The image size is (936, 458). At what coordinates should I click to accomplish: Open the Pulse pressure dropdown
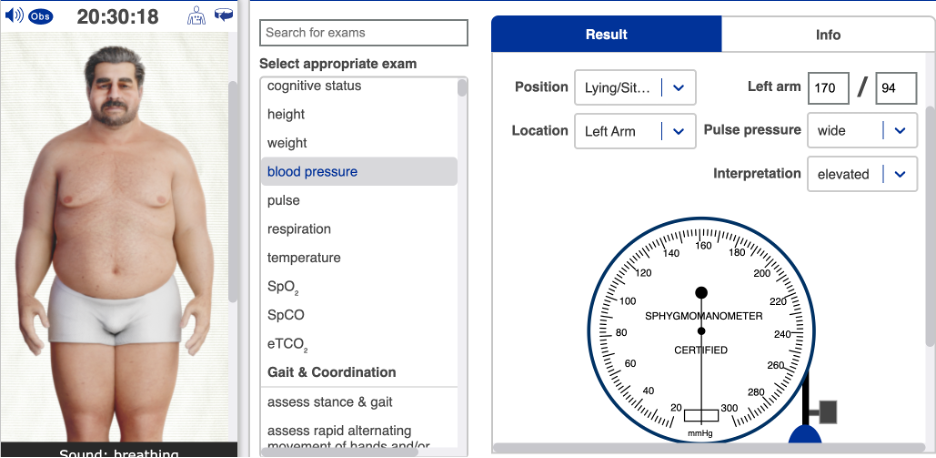pos(861,130)
